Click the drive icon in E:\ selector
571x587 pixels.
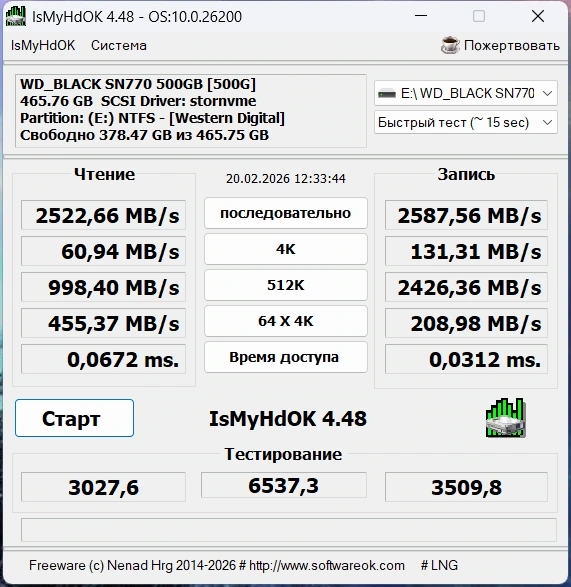[x=387, y=93]
